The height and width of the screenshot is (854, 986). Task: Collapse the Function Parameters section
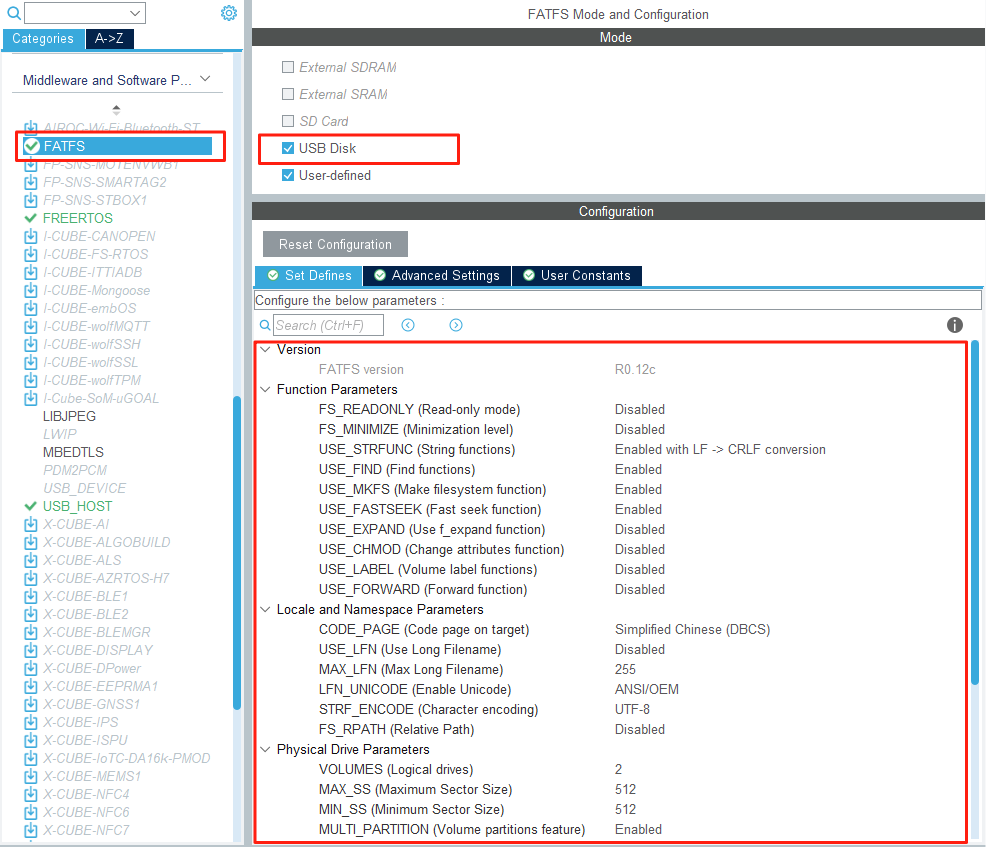coord(265,390)
